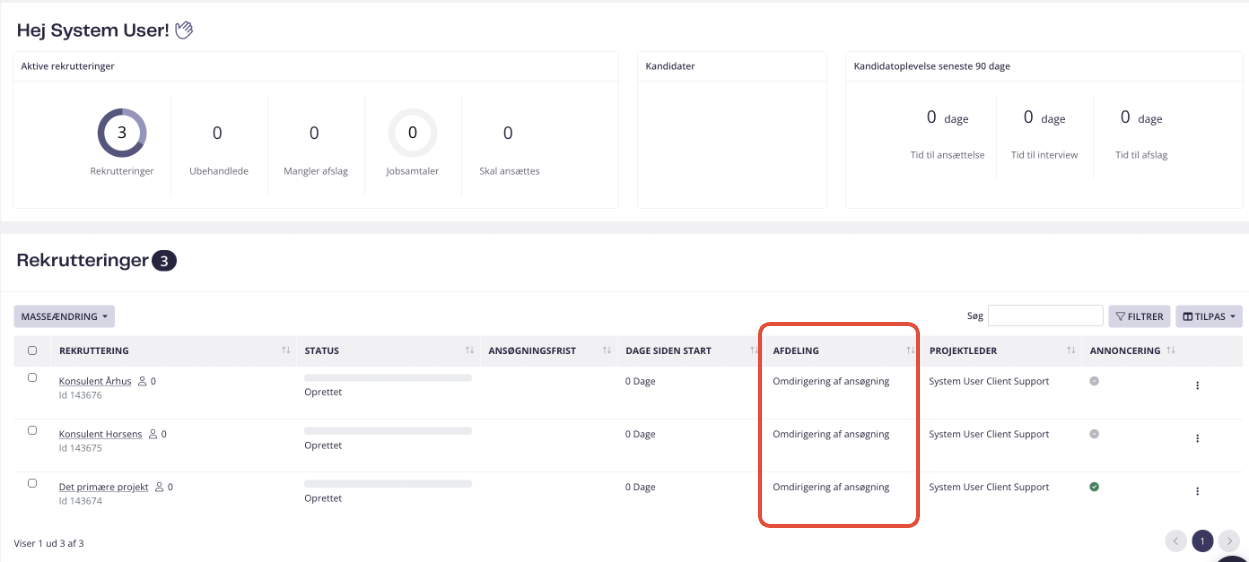1249x562 pixels.
Task: Click the Tid til interview metric
Action: [x=1044, y=136]
